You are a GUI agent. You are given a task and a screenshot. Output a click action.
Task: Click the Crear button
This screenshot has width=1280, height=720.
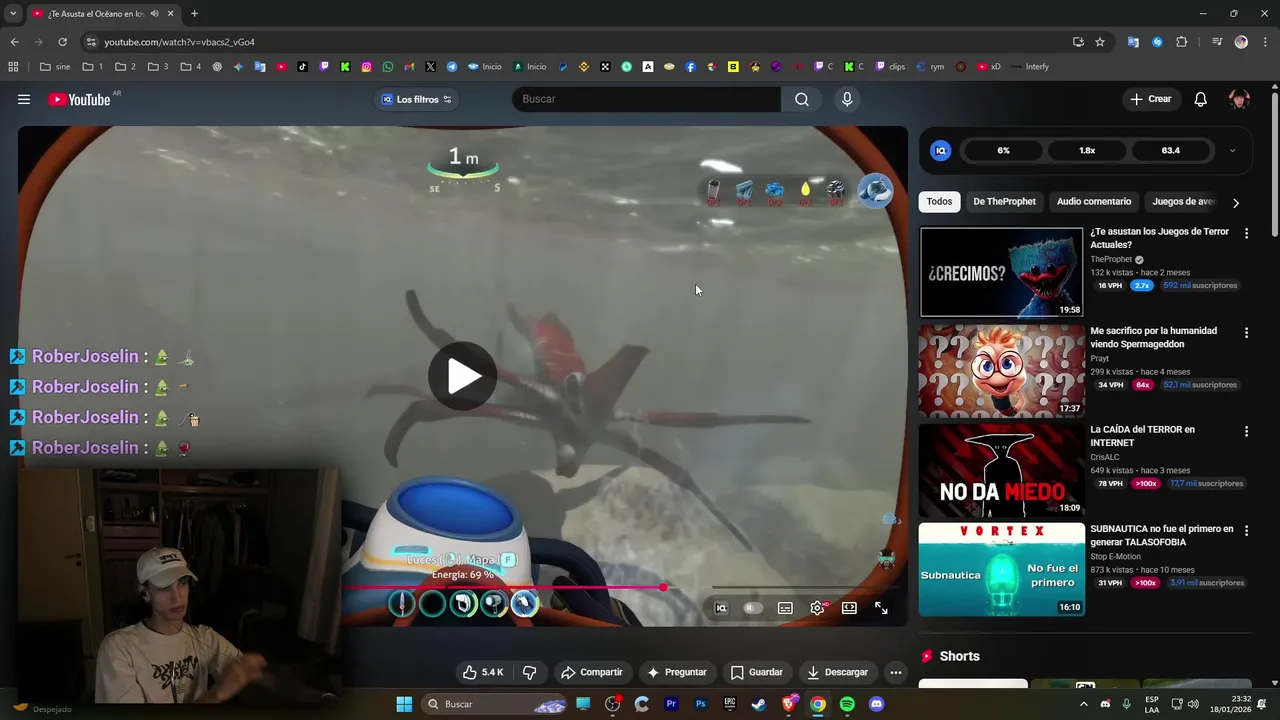click(1151, 99)
